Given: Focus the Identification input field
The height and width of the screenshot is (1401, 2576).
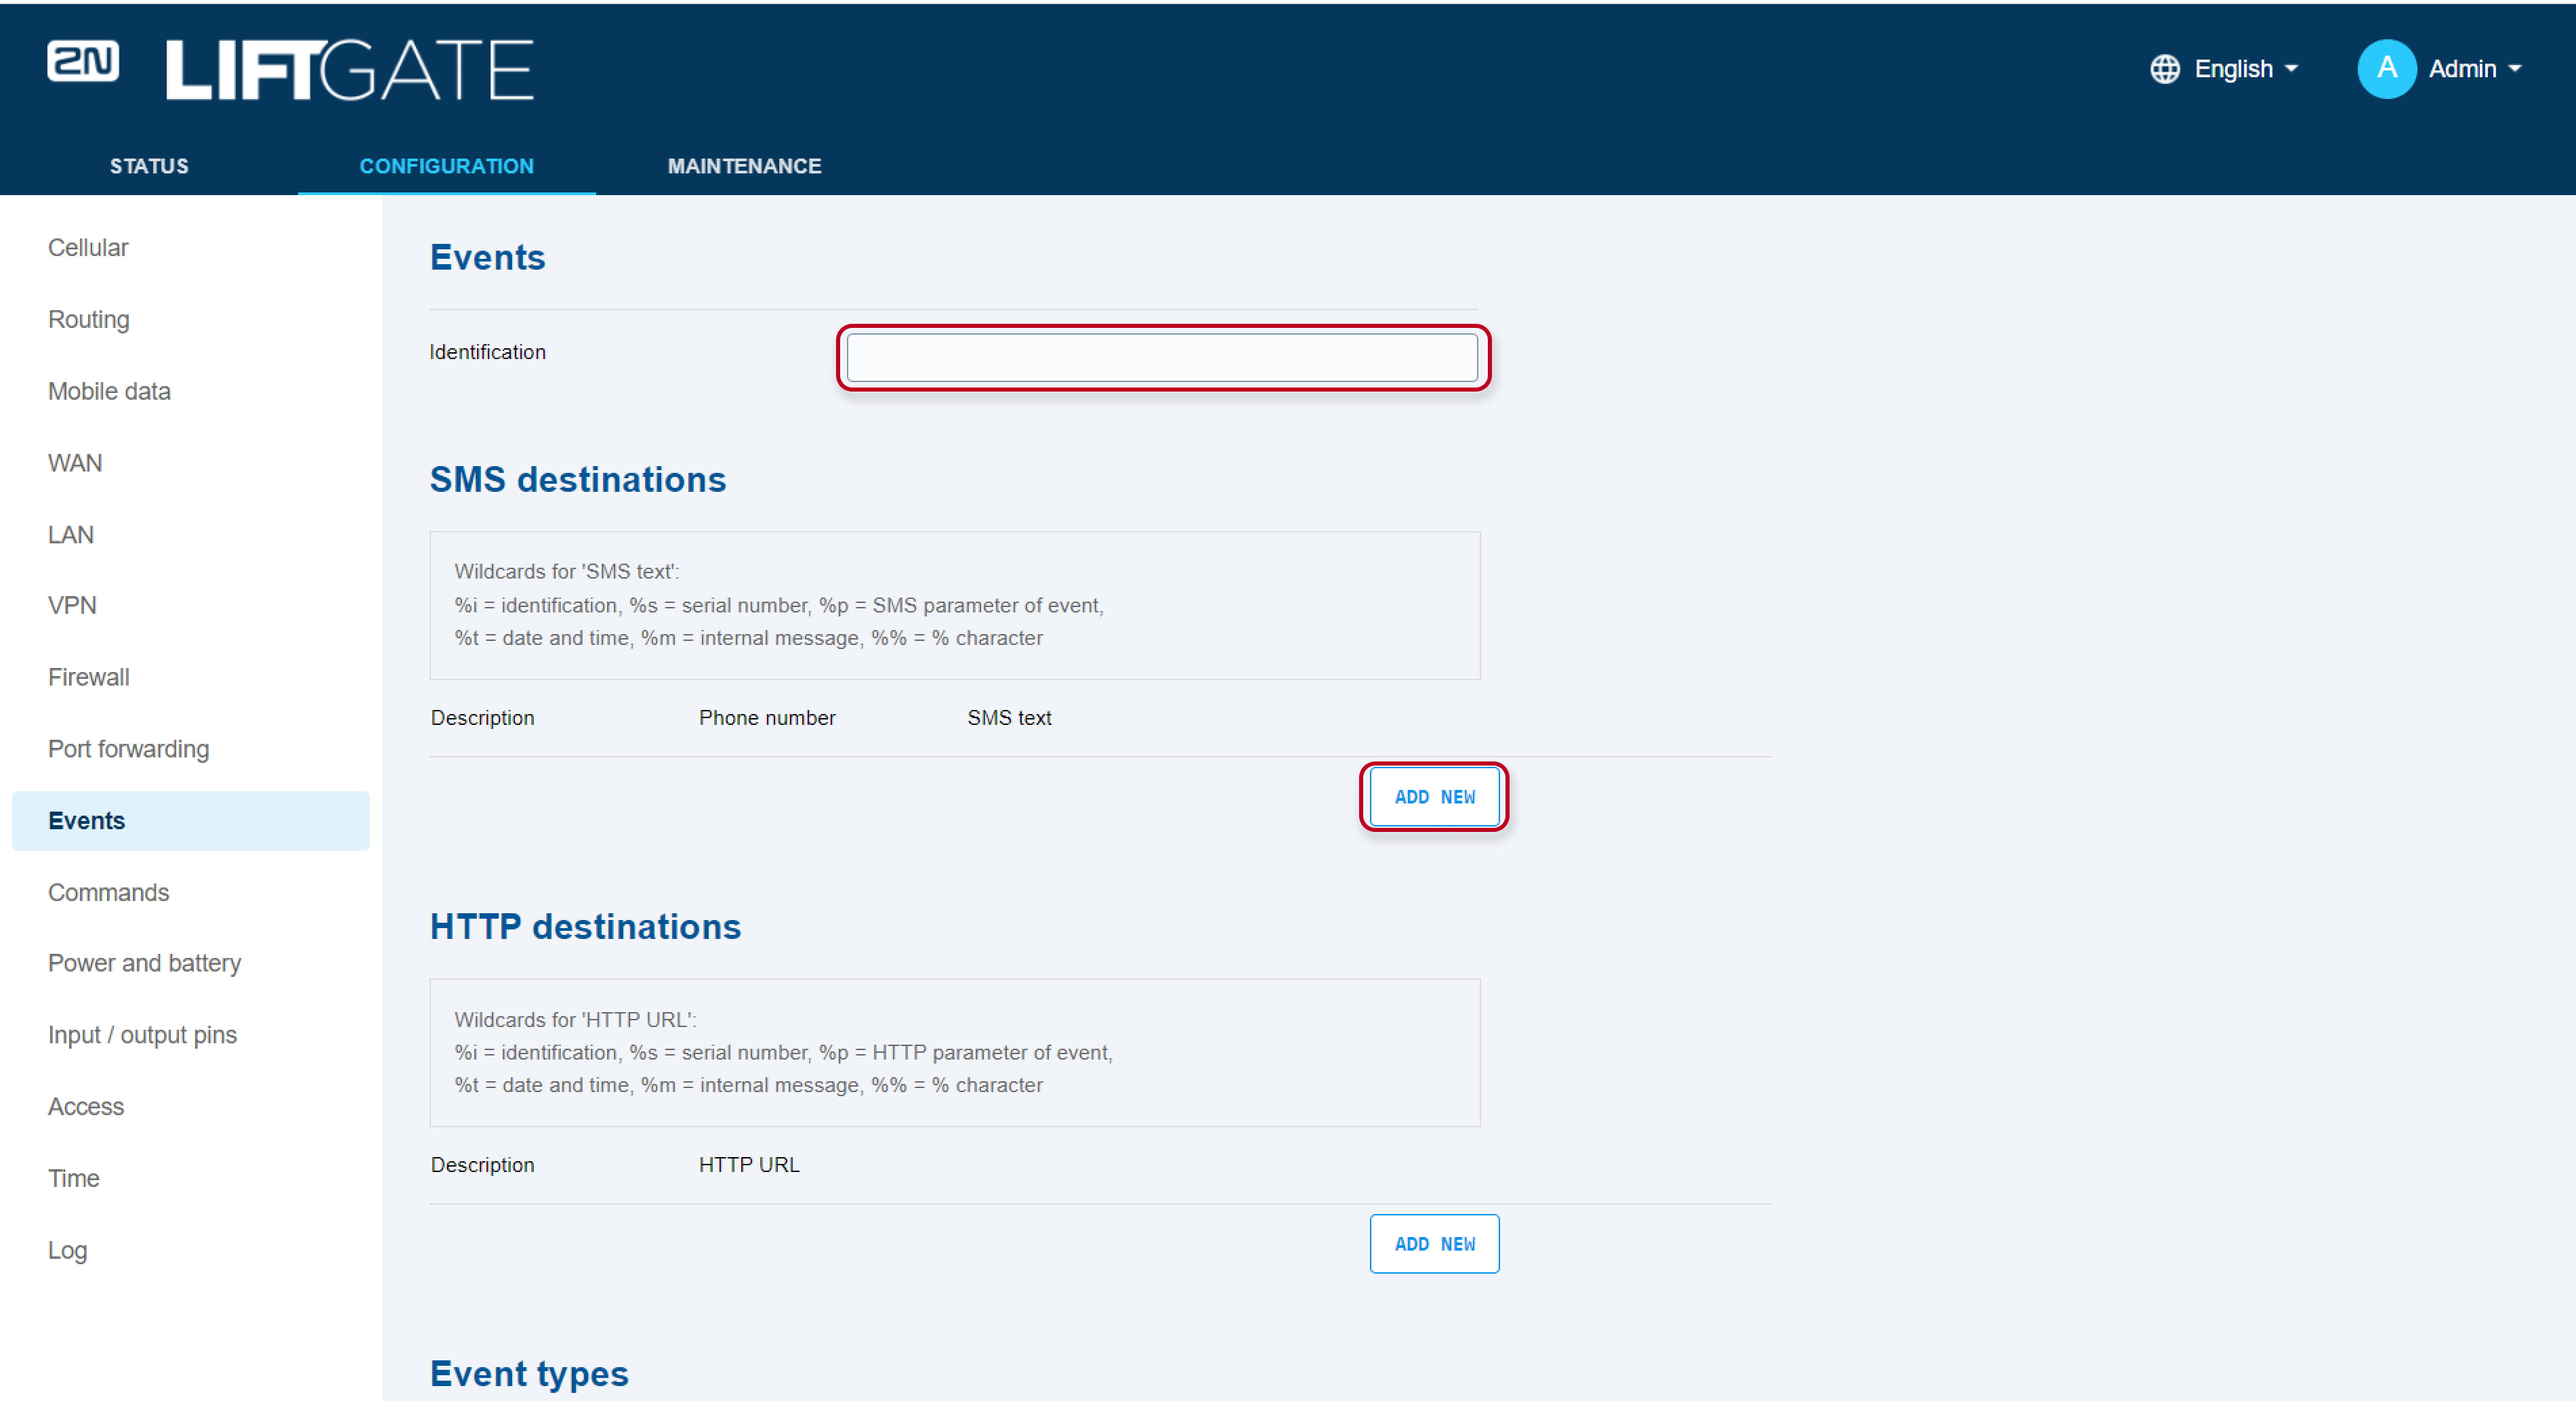Looking at the screenshot, I should [1162, 358].
